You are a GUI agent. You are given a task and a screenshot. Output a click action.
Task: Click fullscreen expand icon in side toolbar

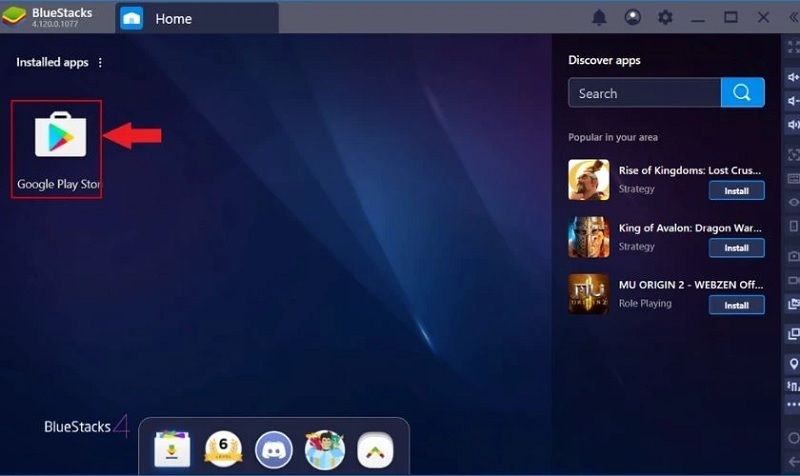pyautogui.click(x=793, y=47)
